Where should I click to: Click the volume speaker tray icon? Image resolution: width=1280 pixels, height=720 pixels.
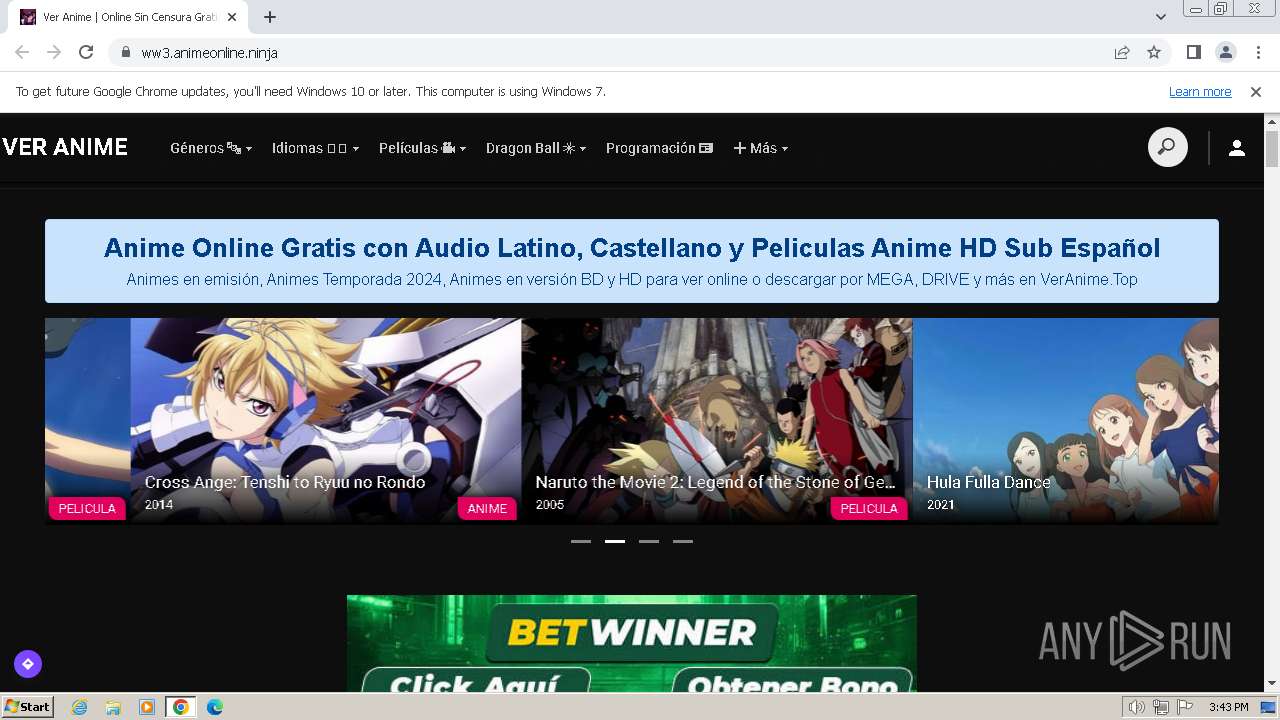[x=1136, y=707]
